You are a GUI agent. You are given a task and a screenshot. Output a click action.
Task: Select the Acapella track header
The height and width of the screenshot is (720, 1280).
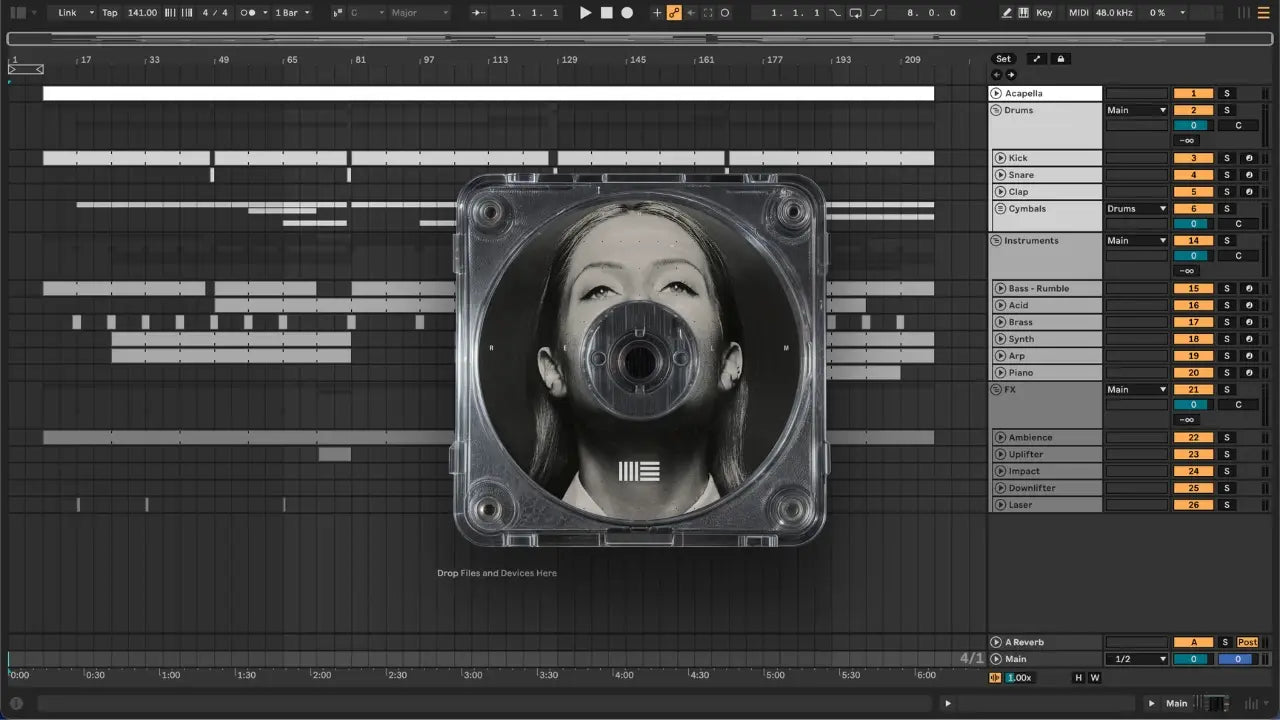click(1045, 93)
